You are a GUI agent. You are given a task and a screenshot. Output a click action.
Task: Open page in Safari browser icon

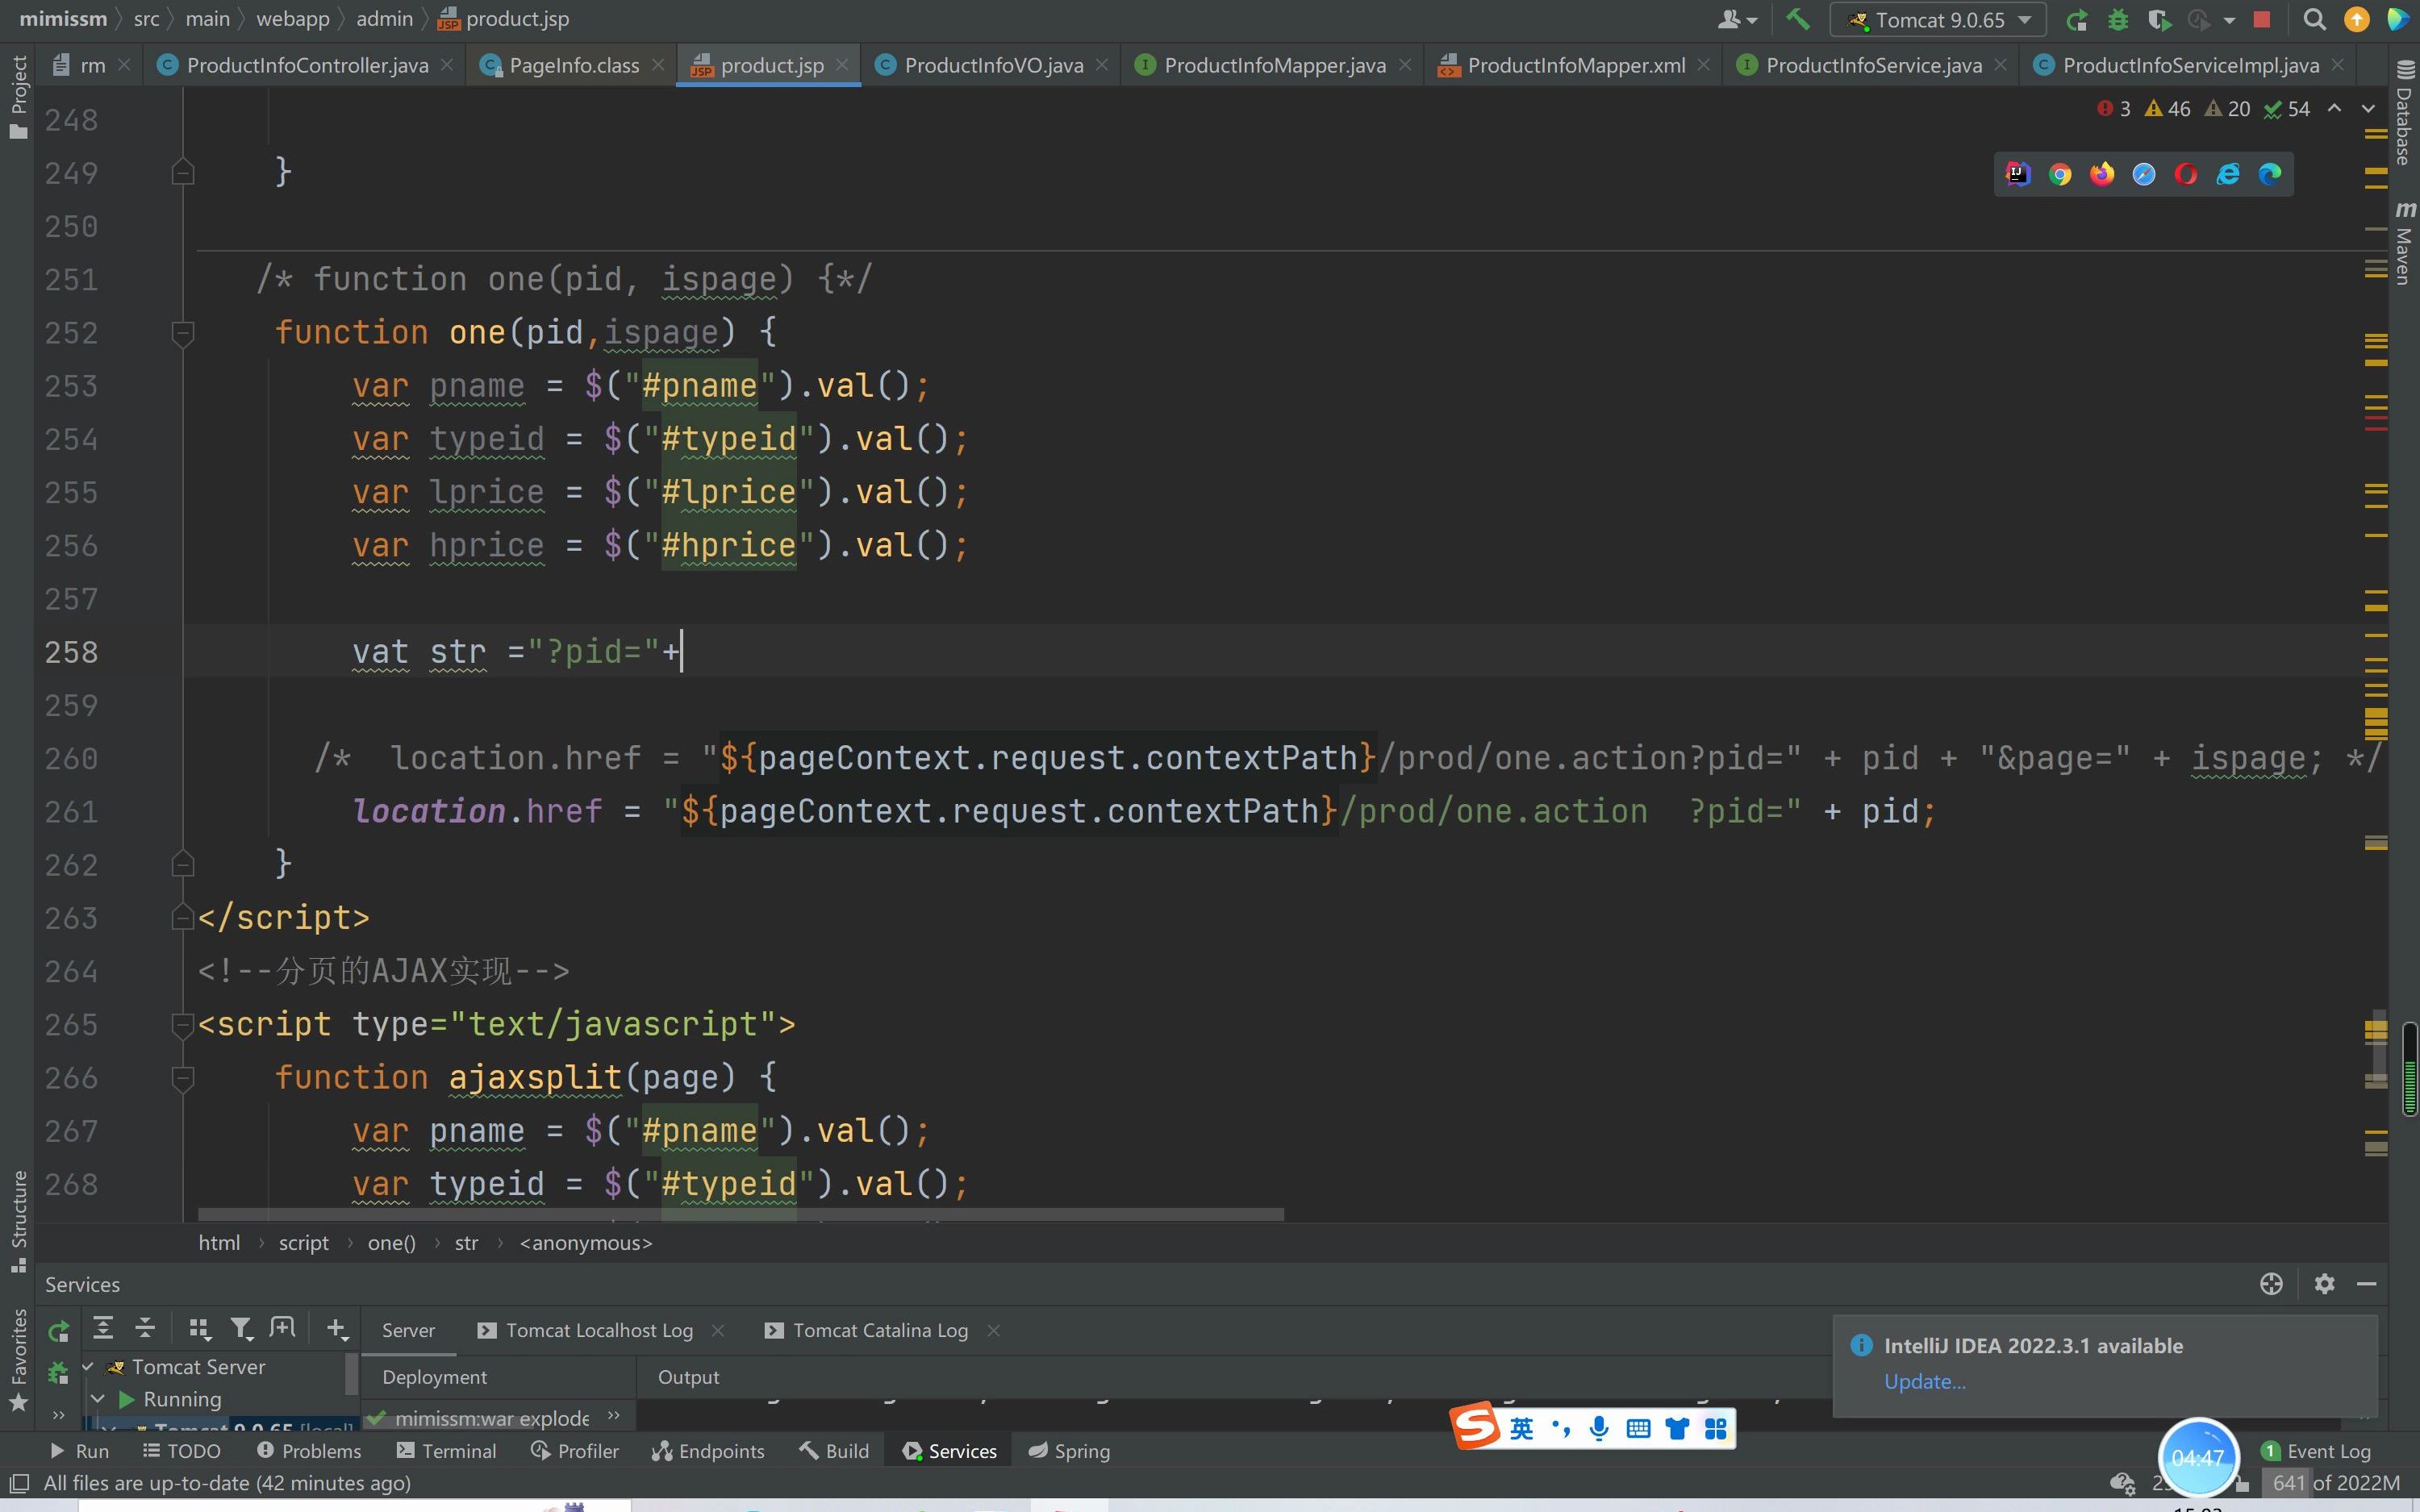2144,174
